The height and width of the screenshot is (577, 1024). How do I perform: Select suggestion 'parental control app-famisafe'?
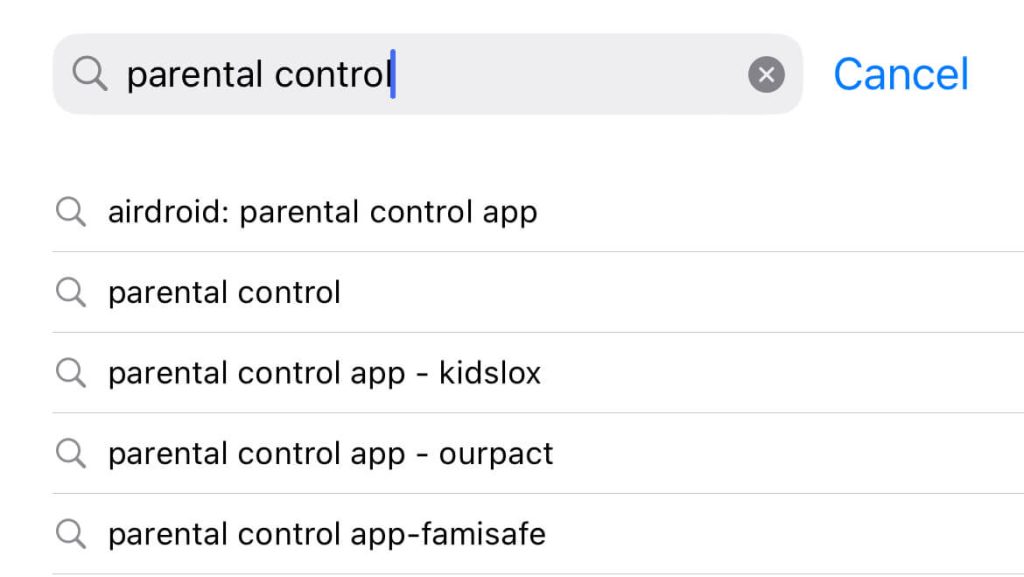tap(538, 534)
